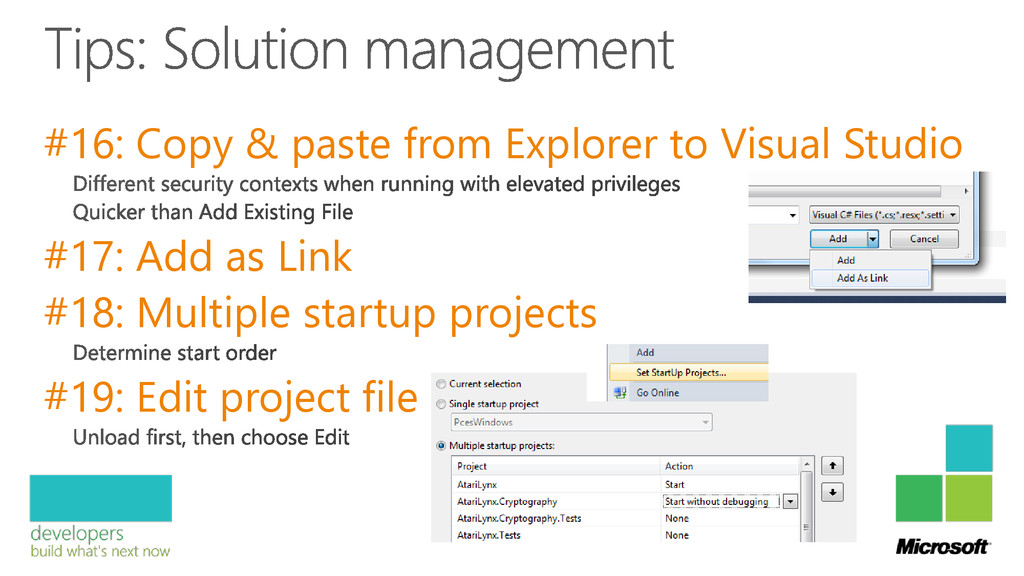This screenshot has height=576, width=1024.
Task: Open the Add button dropdown arrow
Action: coord(872,239)
